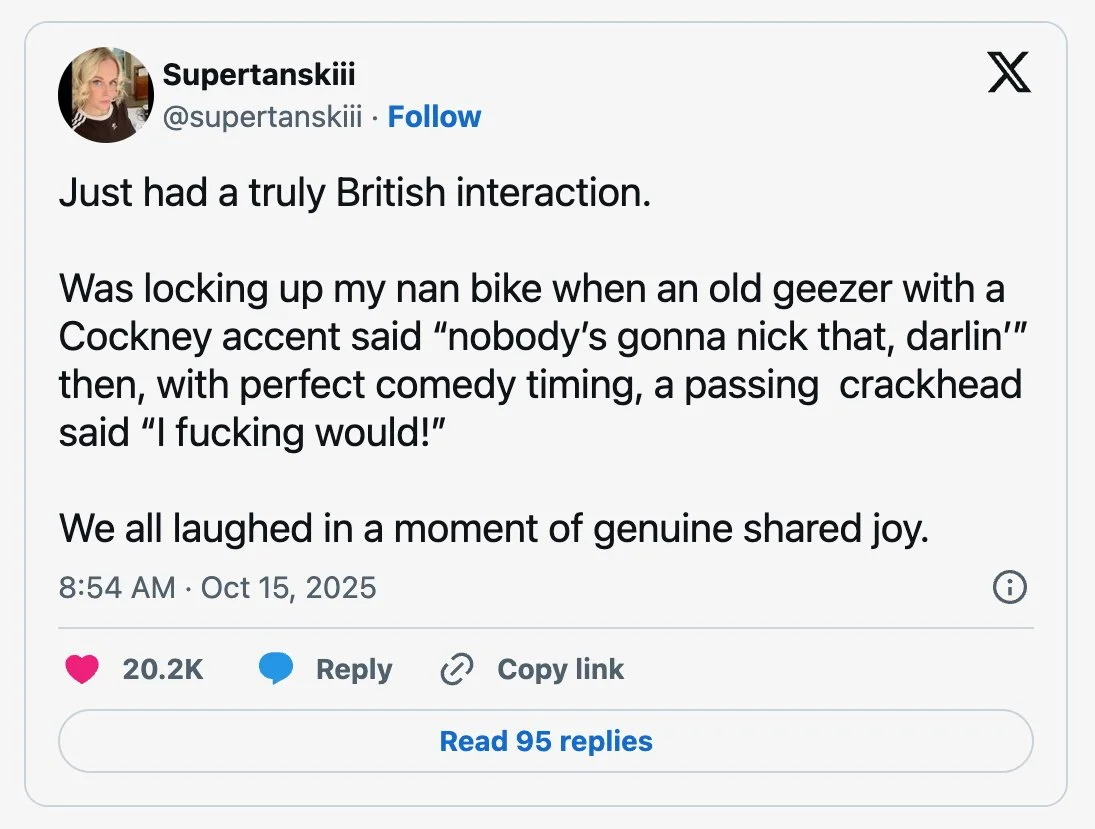Open the Read 95 replies button

tap(546, 741)
